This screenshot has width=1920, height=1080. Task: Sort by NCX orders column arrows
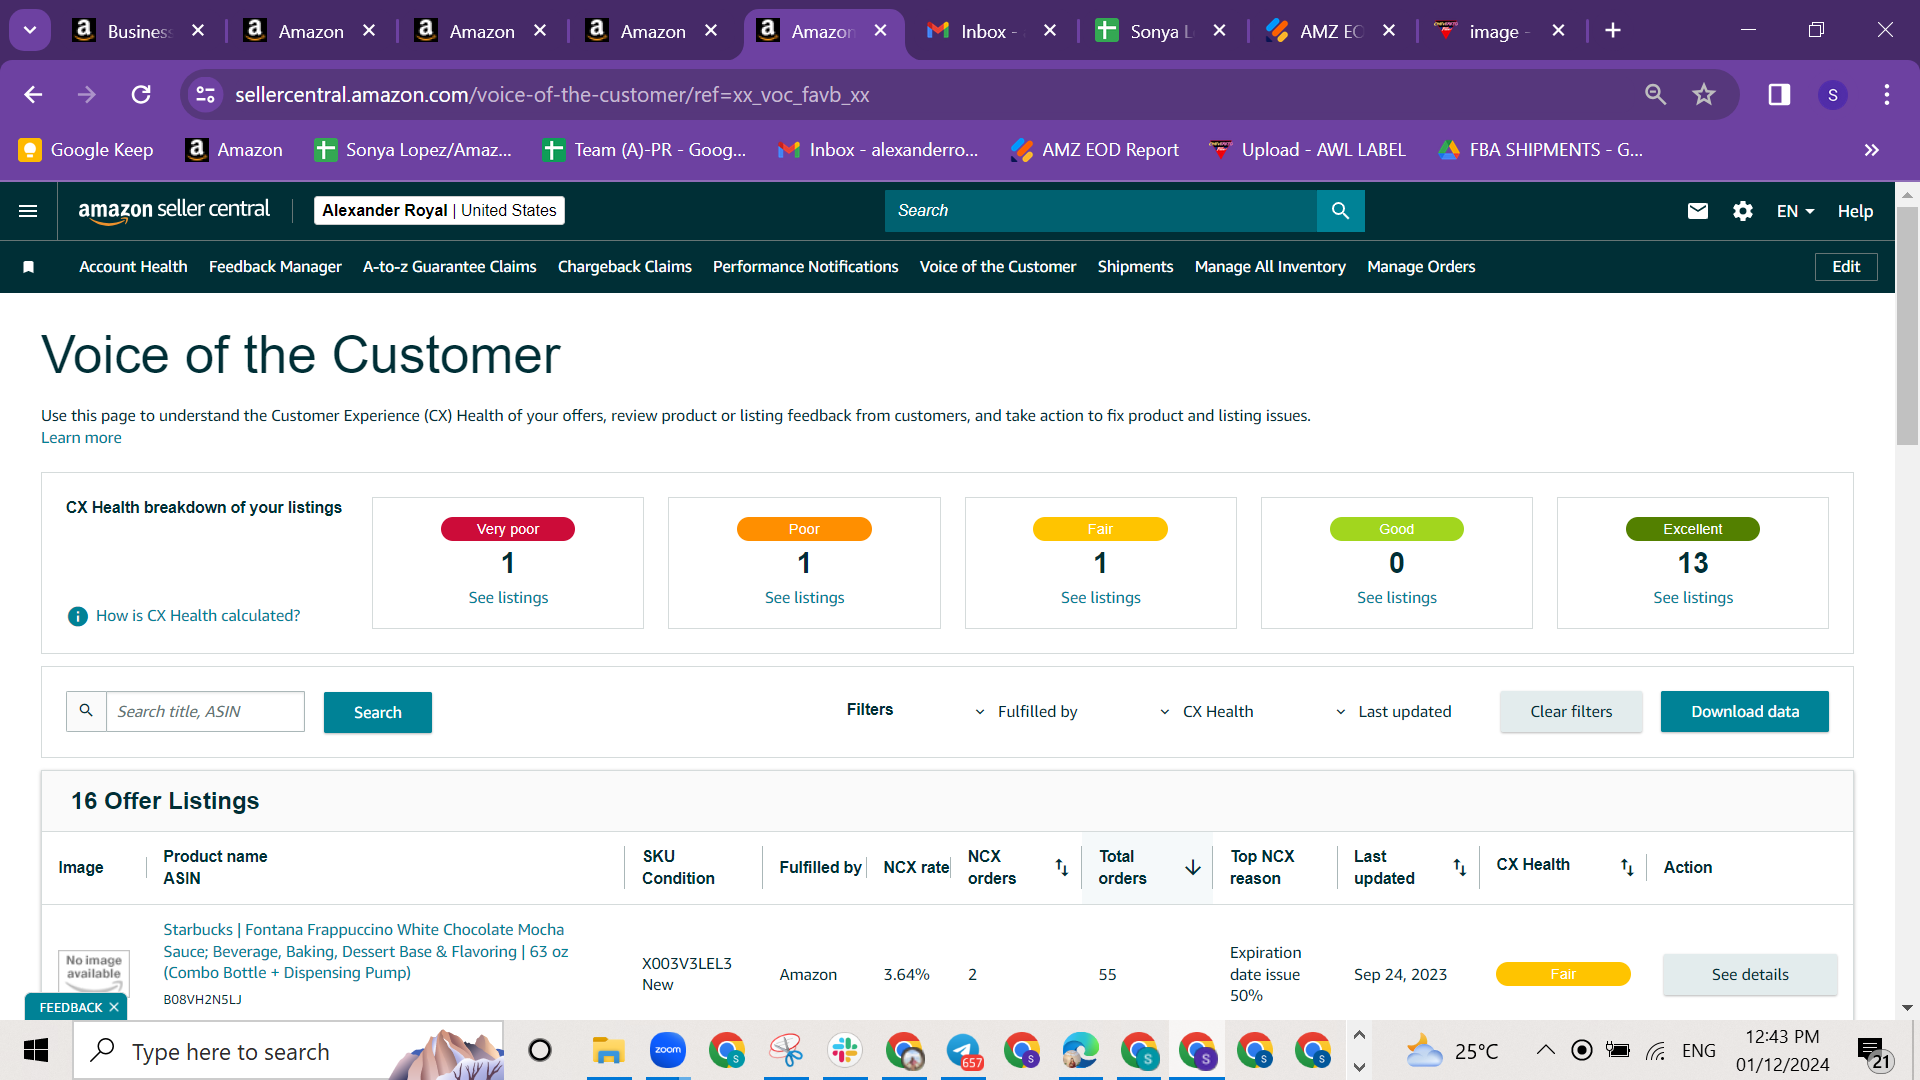click(x=1062, y=867)
